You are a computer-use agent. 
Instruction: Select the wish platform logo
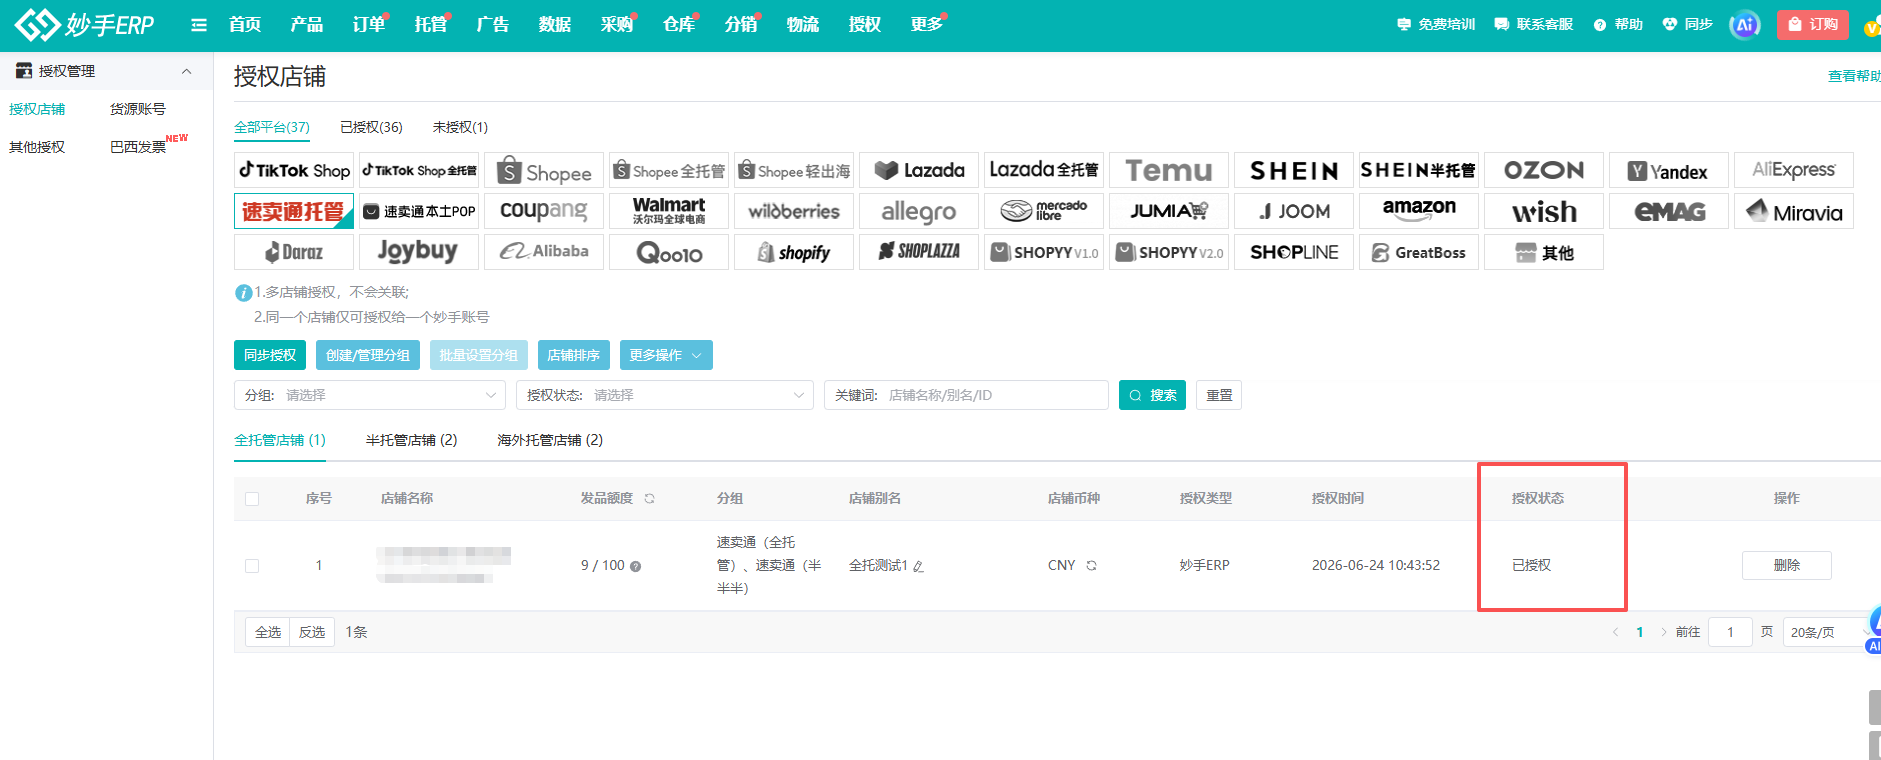[x=1544, y=211]
